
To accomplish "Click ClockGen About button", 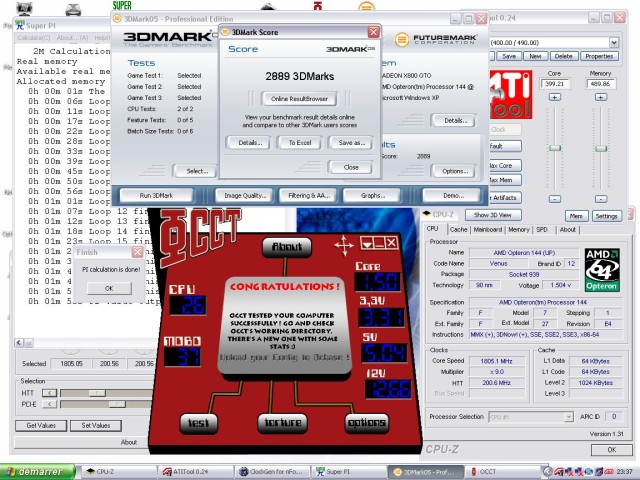I will (129, 442).
